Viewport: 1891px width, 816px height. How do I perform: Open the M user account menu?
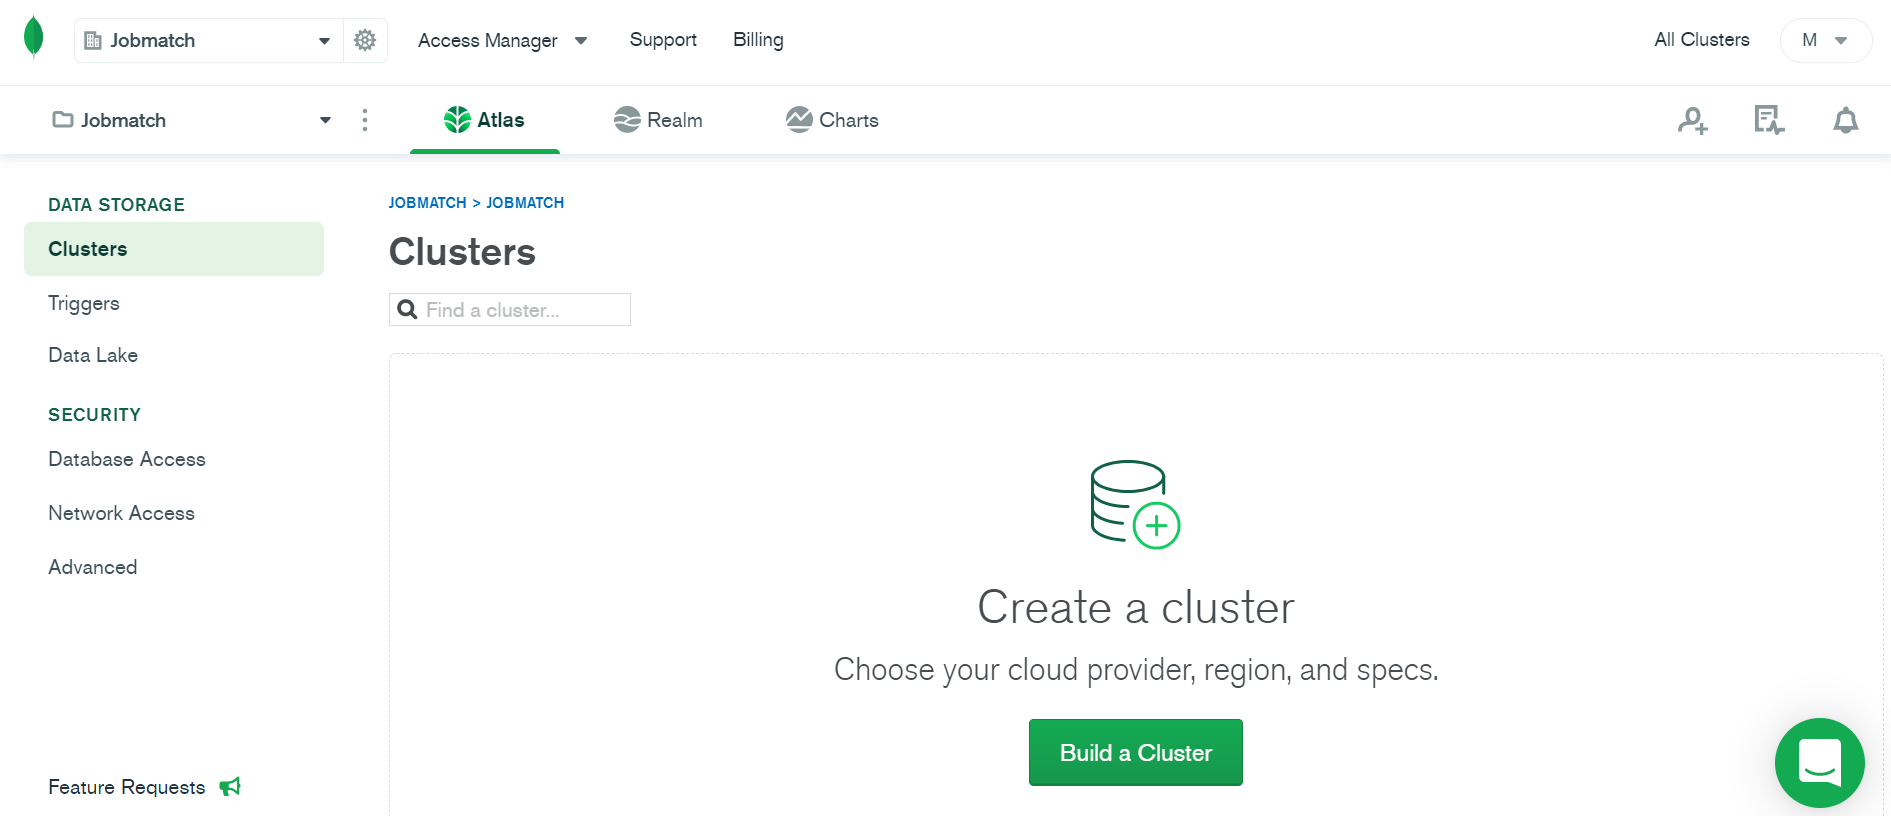tap(1825, 40)
